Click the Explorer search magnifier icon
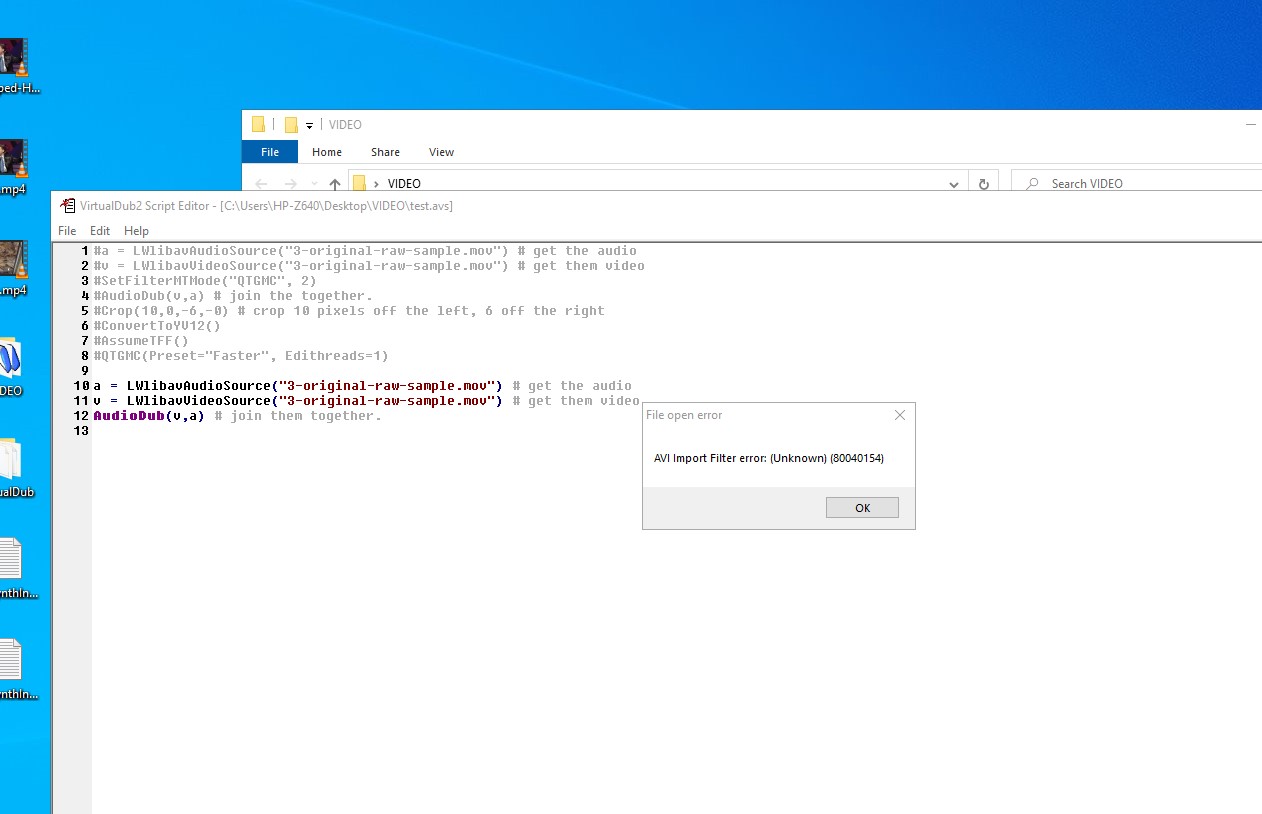1262x814 pixels. (x=1031, y=184)
